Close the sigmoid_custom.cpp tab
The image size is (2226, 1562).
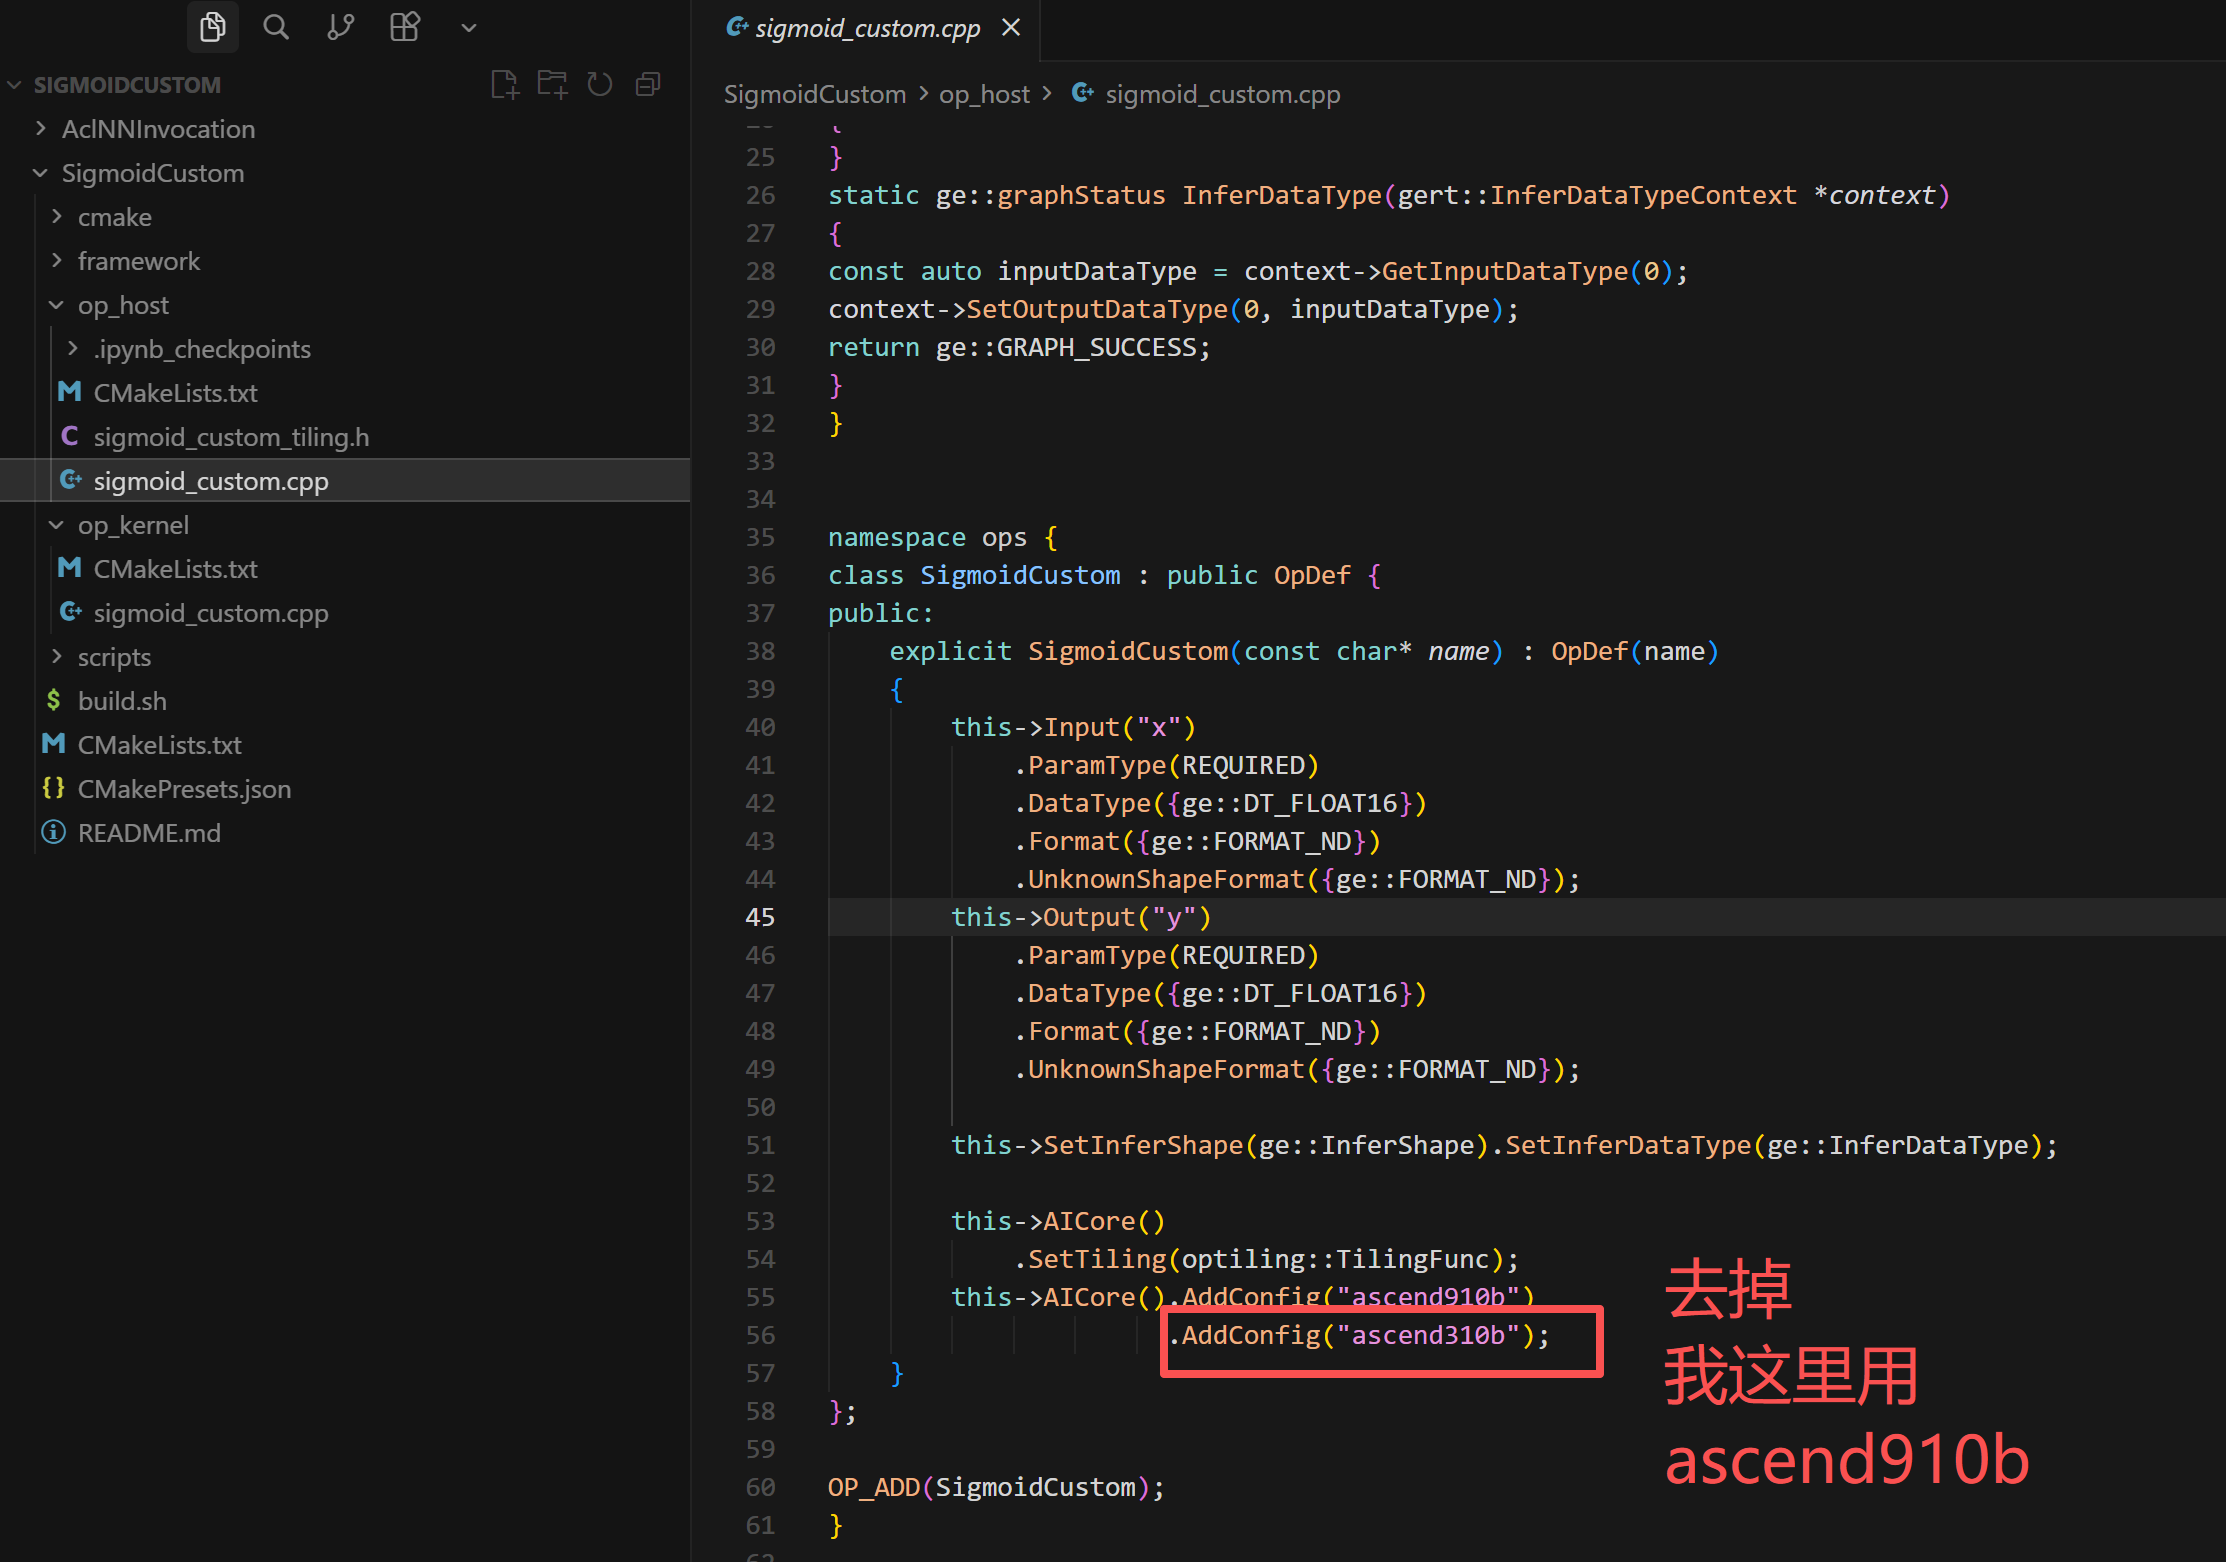[1011, 28]
